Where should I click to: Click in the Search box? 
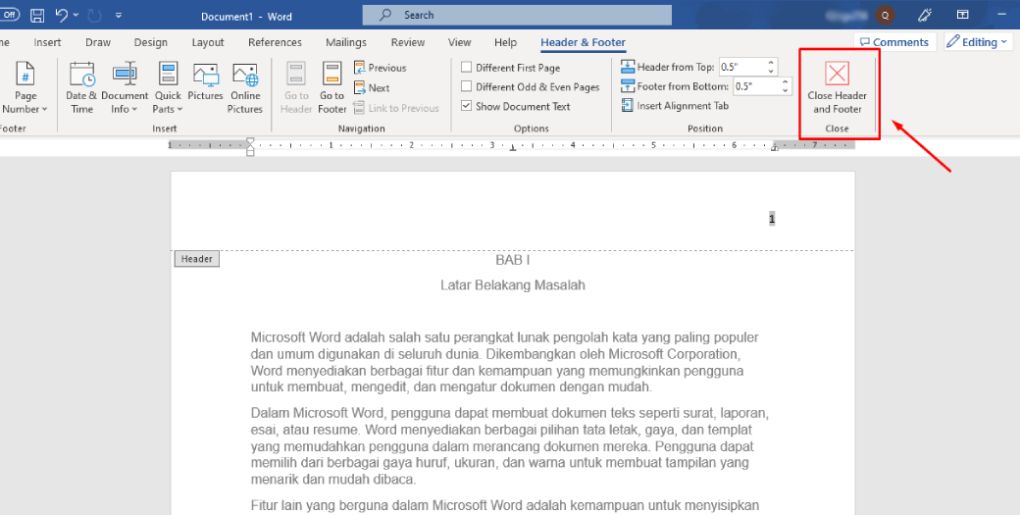(x=517, y=15)
